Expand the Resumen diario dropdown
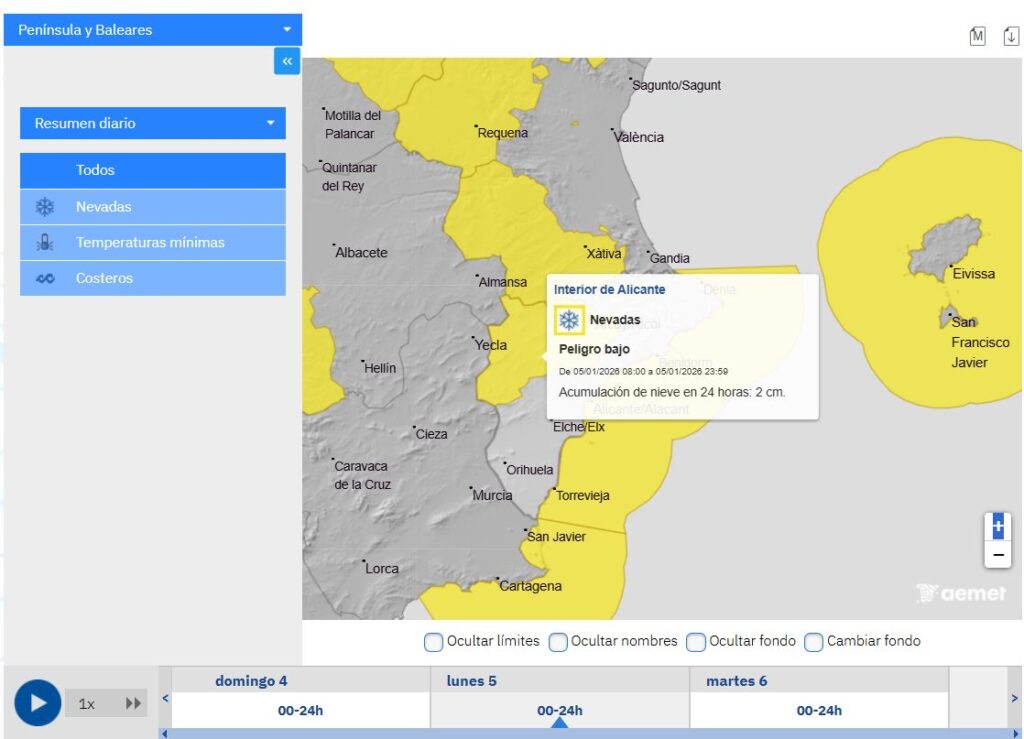 [153, 123]
